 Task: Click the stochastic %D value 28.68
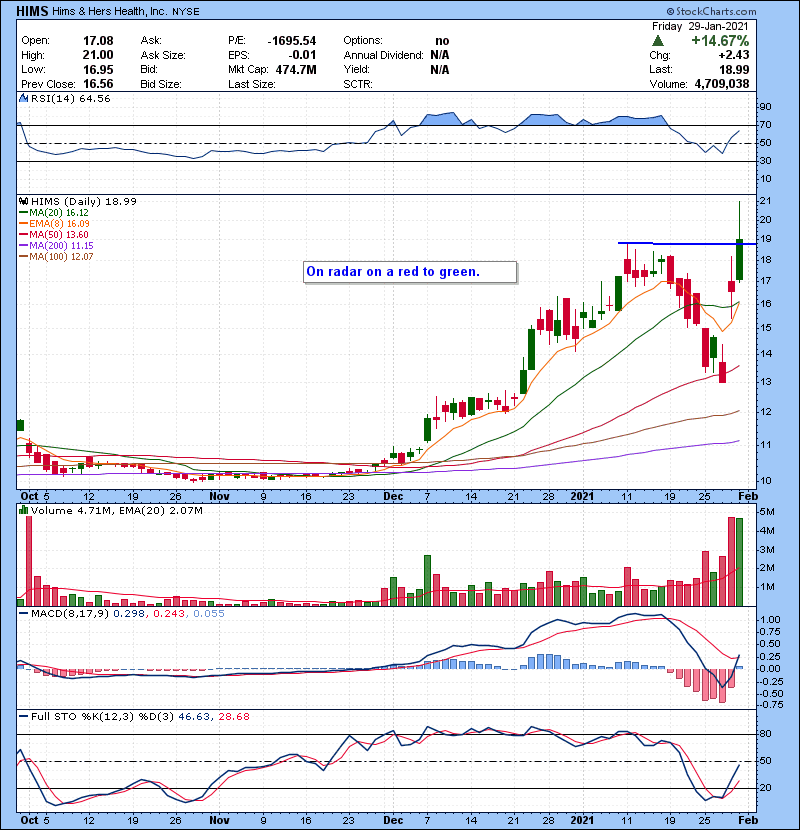233,716
